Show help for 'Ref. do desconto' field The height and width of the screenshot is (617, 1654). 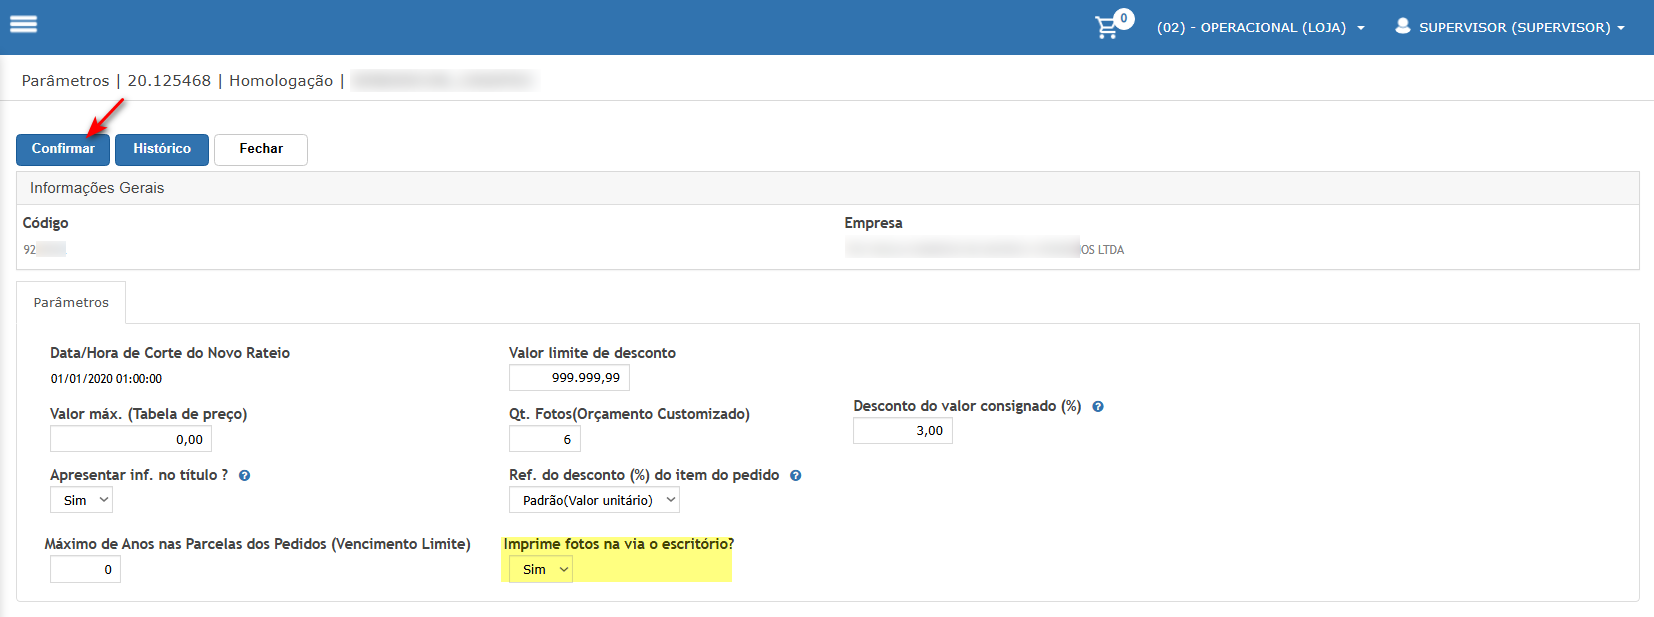pyautogui.click(x=795, y=476)
